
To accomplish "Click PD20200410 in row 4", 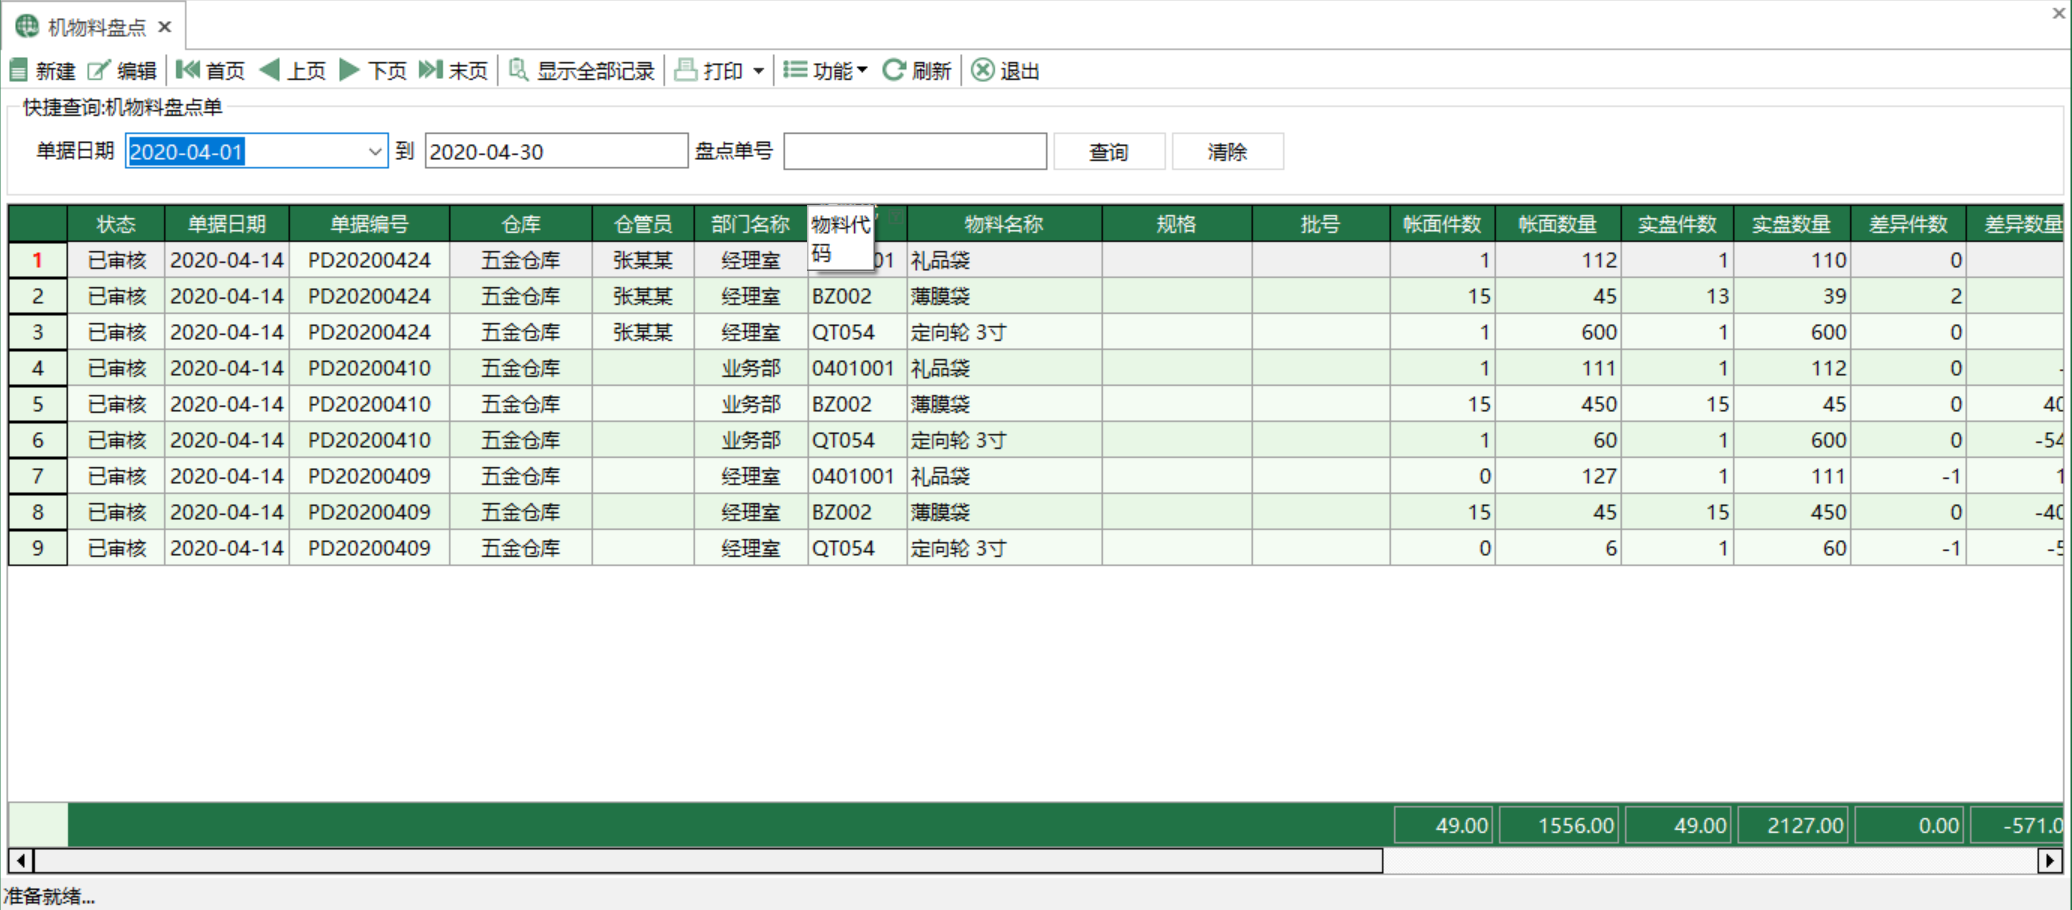I will pos(369,368).
